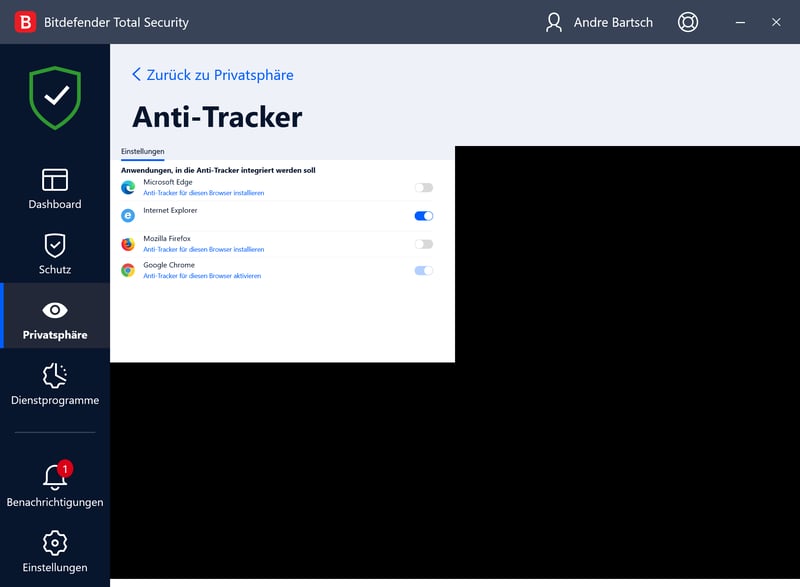Click the green protection status shield
The height and width of the screenshot is (587, 800).
[x=55, y=97]
